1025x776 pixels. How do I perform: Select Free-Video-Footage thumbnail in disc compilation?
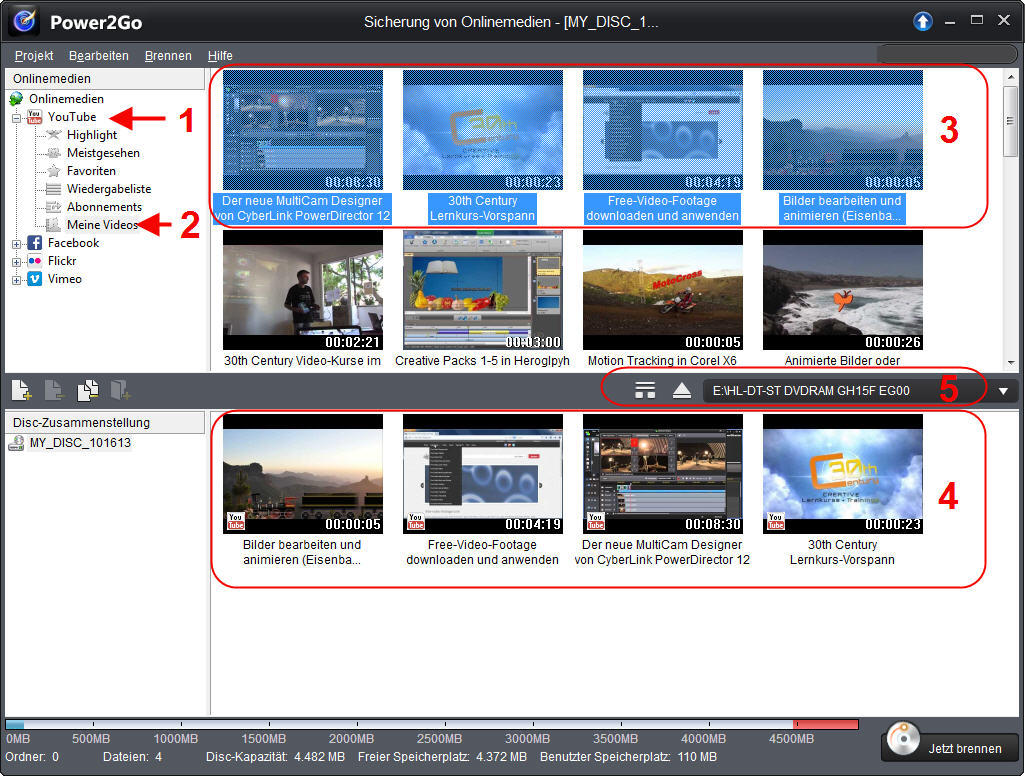pyautogui.click(x=482, y=474)
